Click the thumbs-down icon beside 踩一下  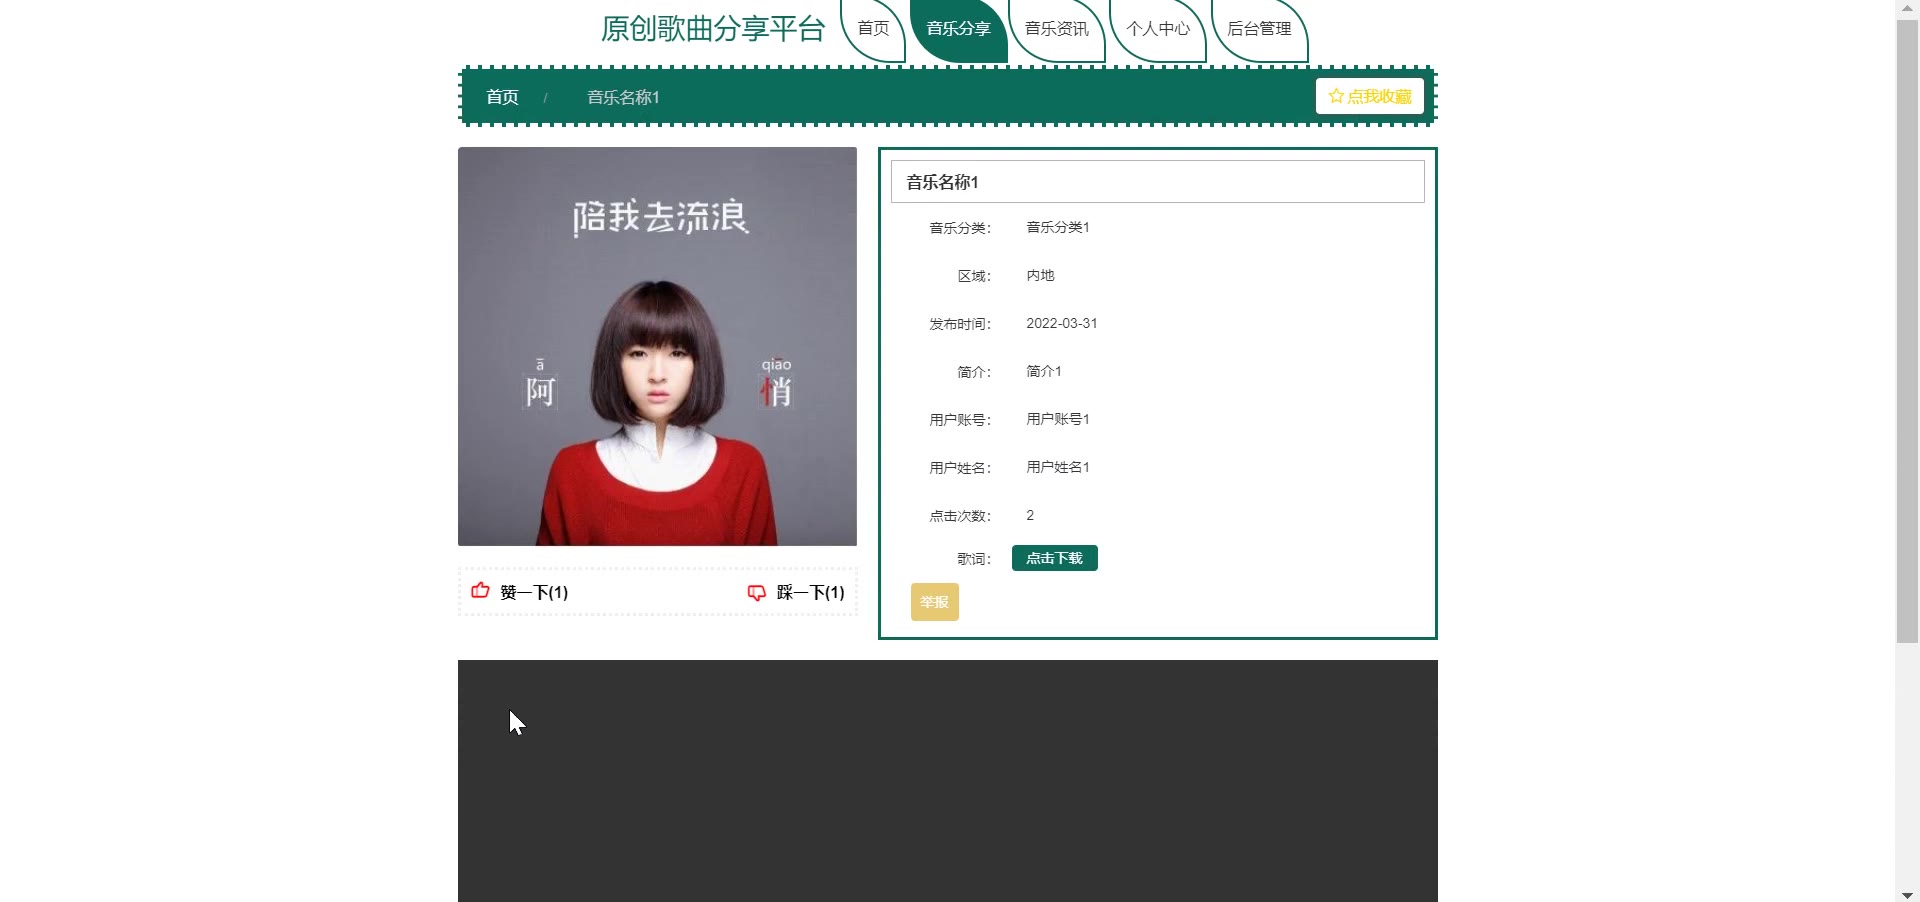[x=757, y=592]
